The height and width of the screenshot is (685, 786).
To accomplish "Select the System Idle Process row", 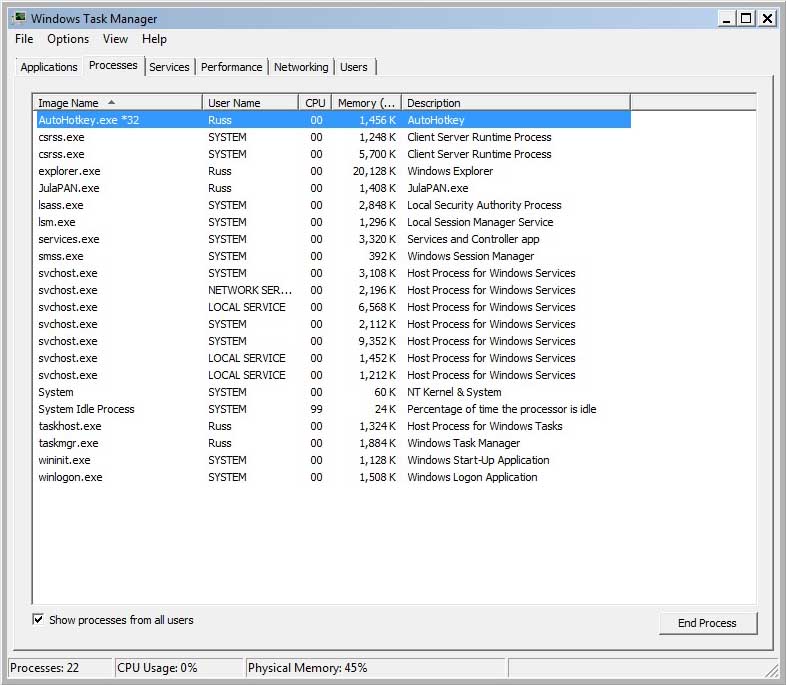I will pyautogui.click(x=333, y=409).
